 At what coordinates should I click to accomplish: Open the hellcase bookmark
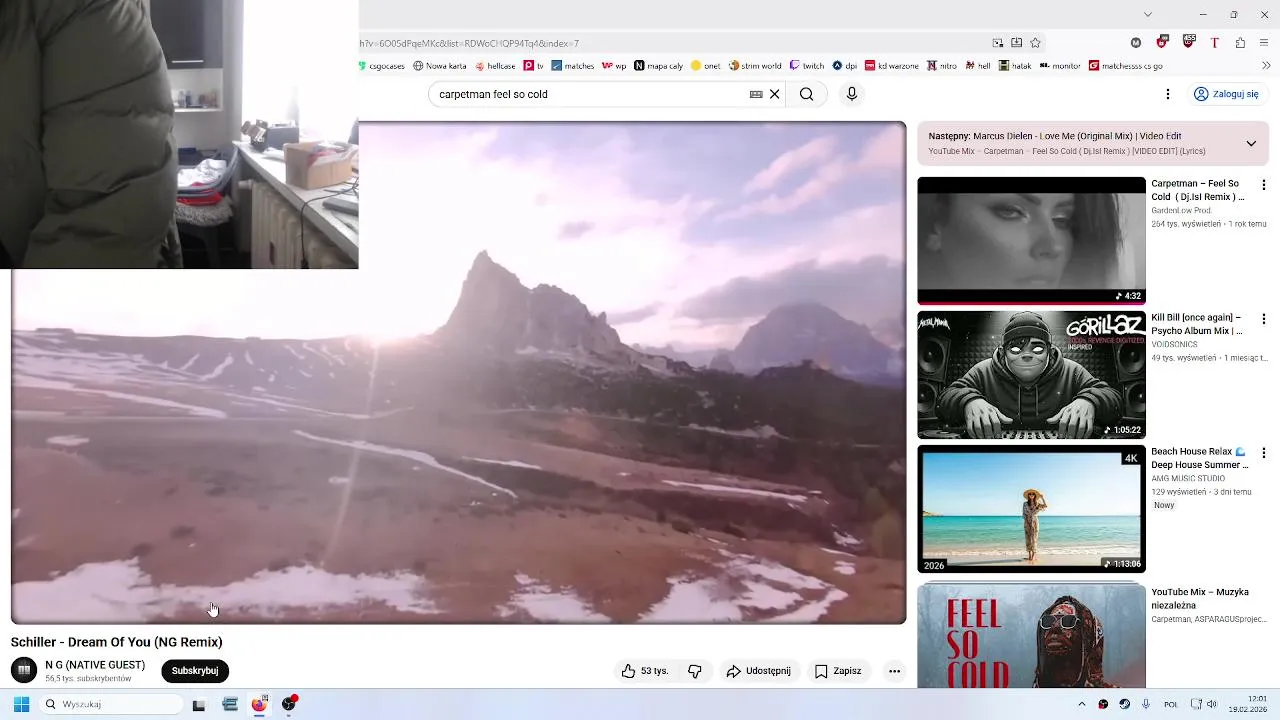495,66
